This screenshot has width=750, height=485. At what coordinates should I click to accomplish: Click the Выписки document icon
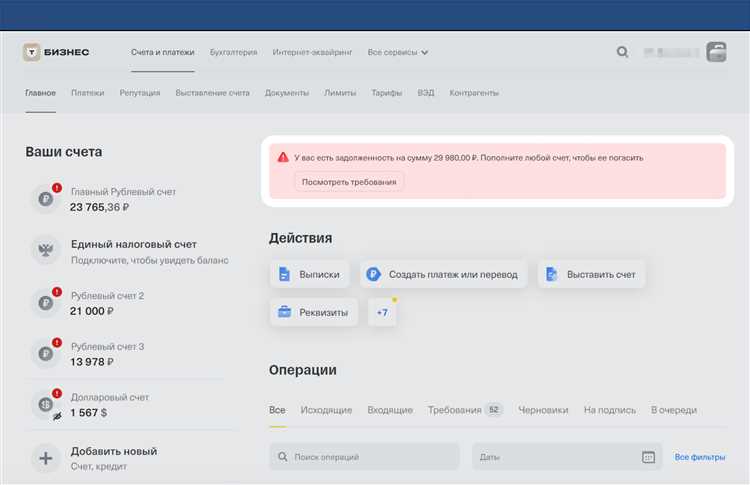pos(284,274)
